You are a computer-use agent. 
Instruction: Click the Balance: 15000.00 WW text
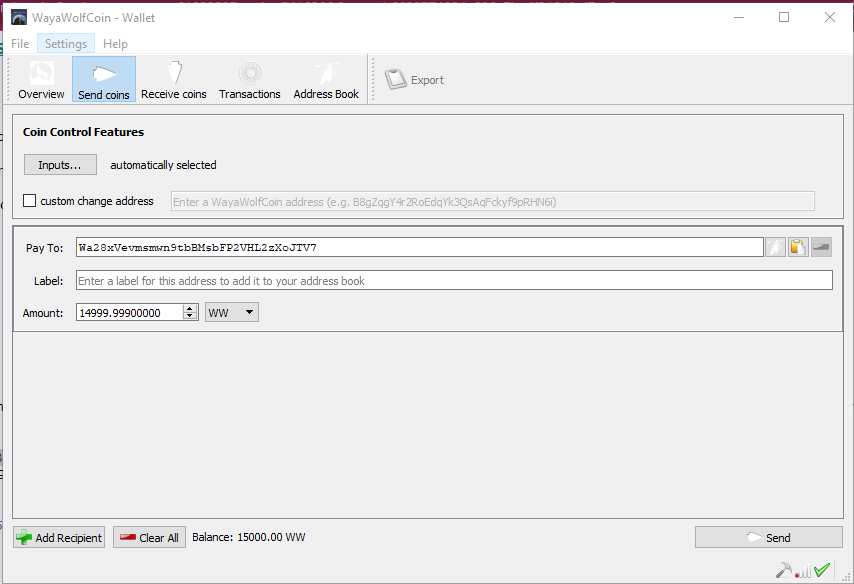click(x=248, y=537)
